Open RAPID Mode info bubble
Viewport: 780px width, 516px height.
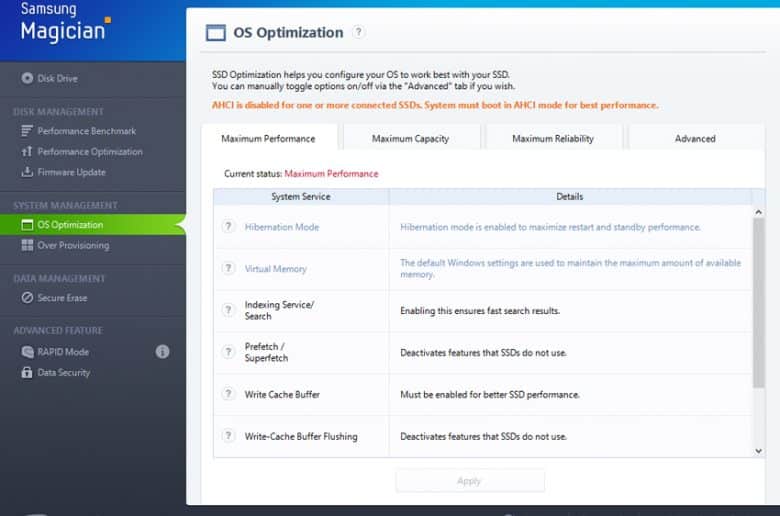[162, 352]
